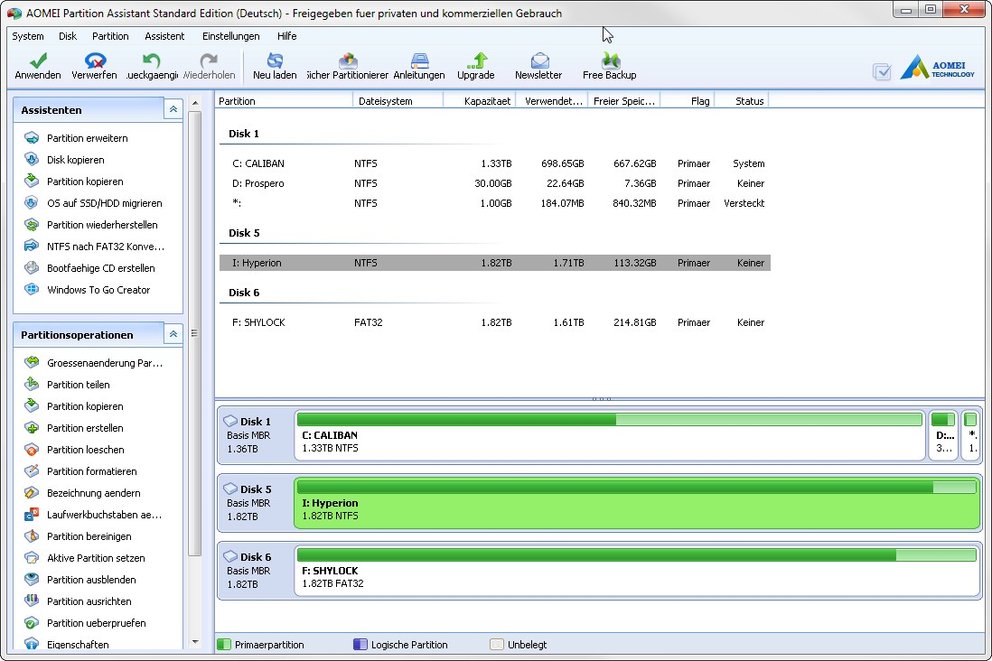This screenshot has width=992, height=661.
Task: Click Partition kopieren in Assistenten
Action: point(85,182)
